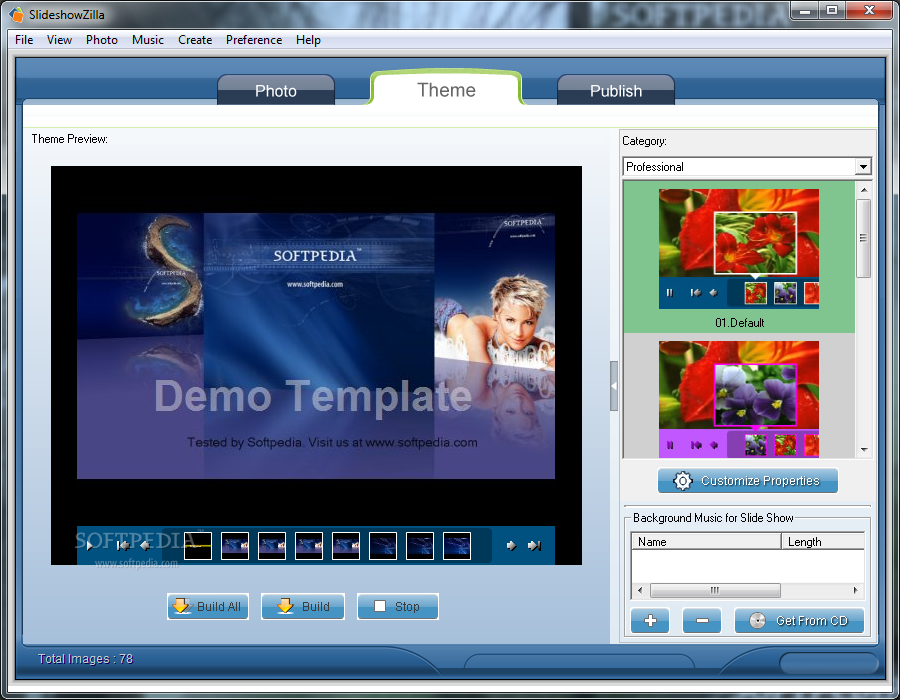Image resolution: width=900 pixels, height=700 pixels.
Task: Select the Theme tab
Action: pyautogui.click(x=447, y=89)
